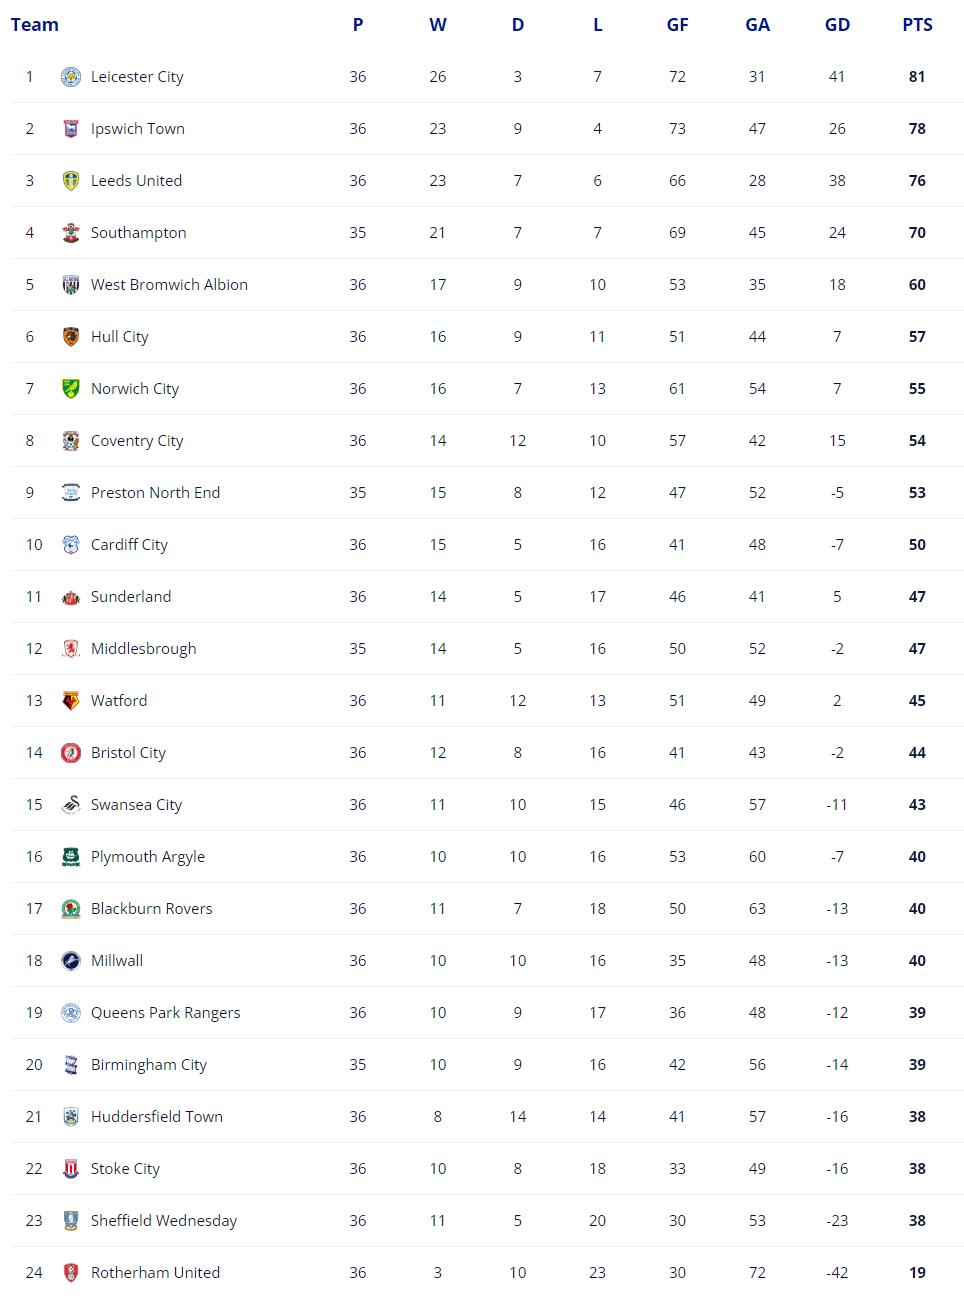
Task: Click the Norwich City canary badge
Action: [x=71, y=389]
